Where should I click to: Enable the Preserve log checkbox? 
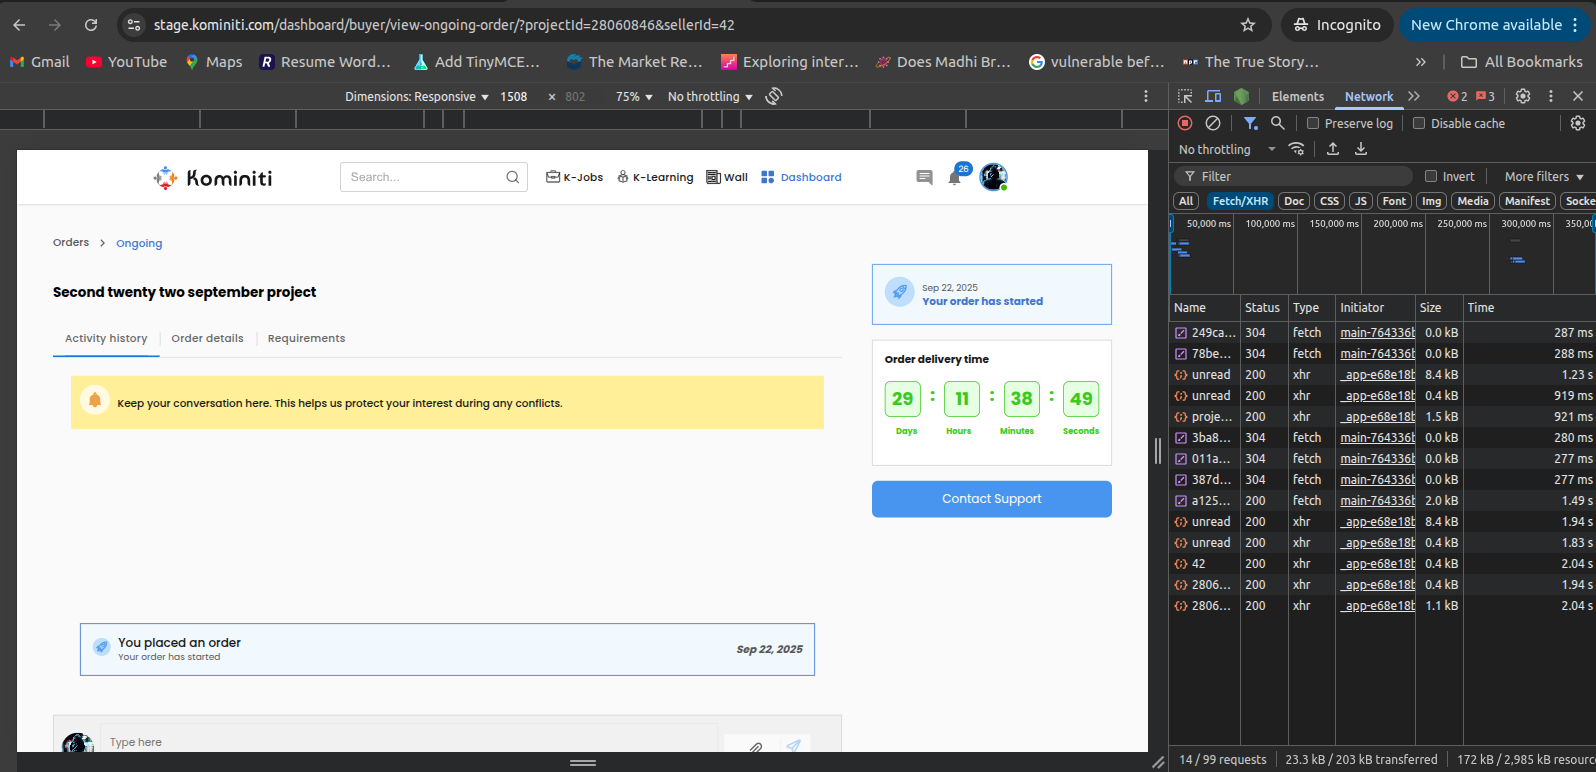click(1313, 123)
